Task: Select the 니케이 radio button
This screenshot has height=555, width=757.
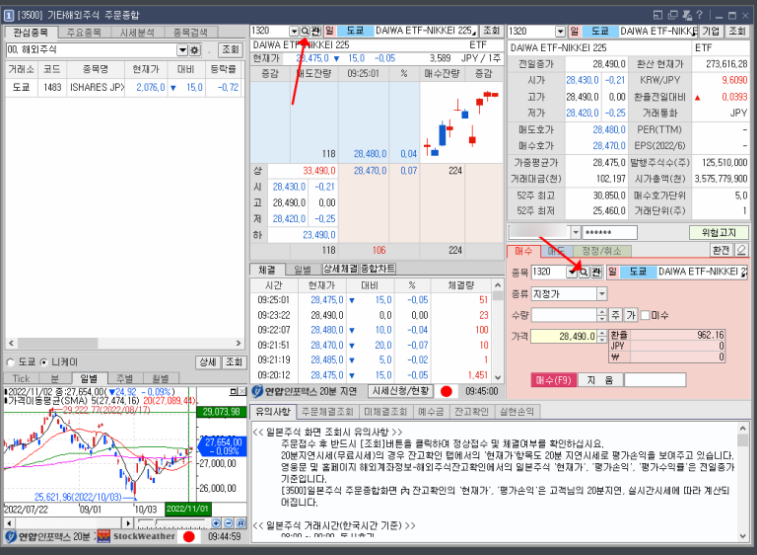Action: point(44,362)
